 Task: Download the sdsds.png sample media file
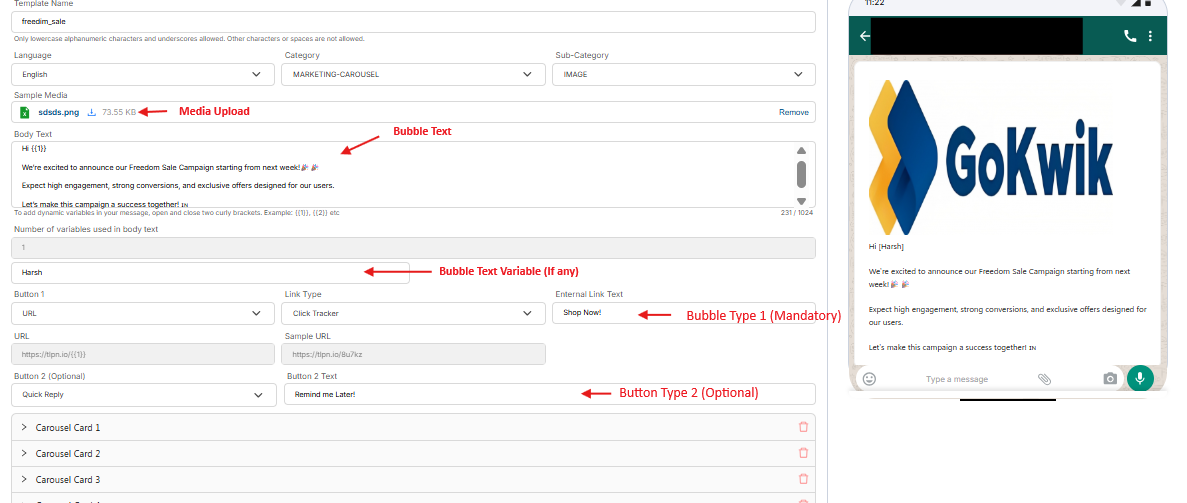tap(92, 112)
